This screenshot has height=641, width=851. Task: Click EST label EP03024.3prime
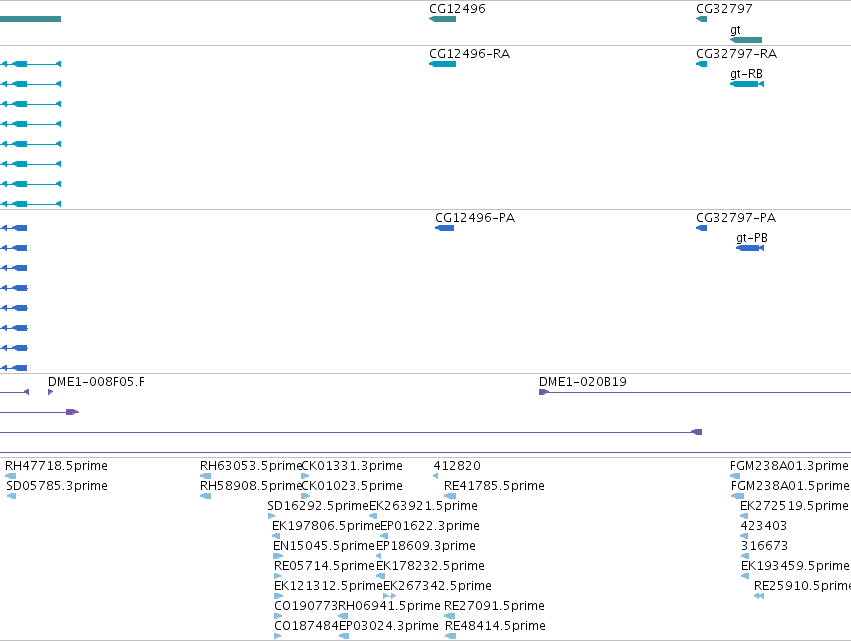(389, 626)
